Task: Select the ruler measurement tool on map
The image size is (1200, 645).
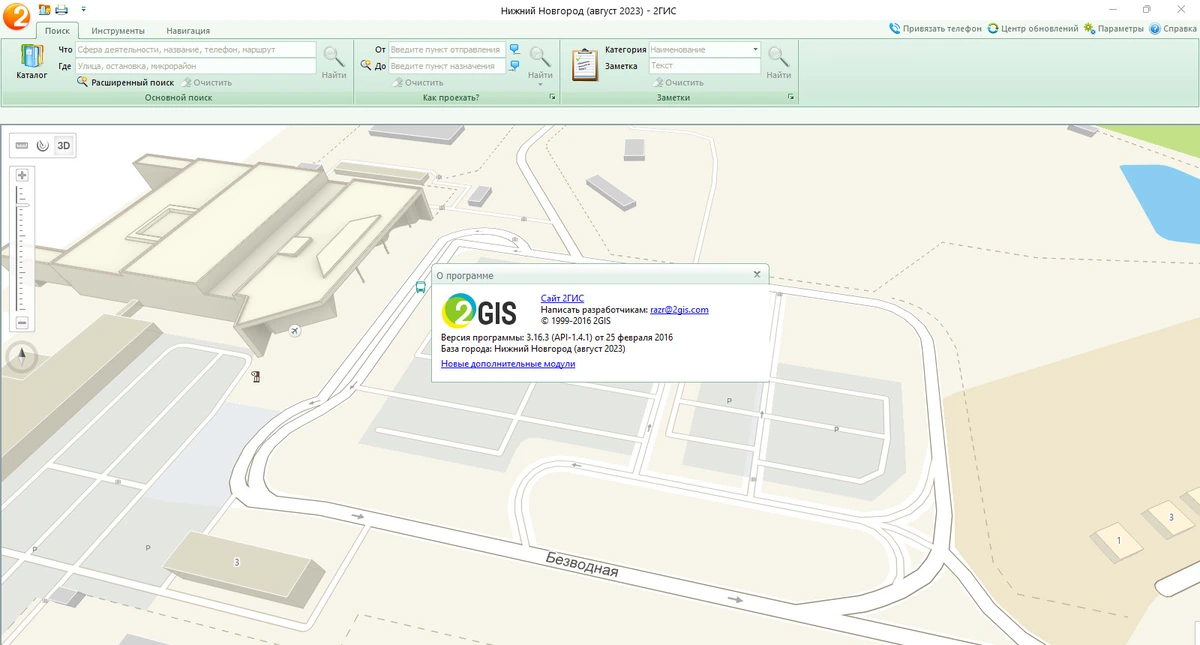Action: click(22, 145)
